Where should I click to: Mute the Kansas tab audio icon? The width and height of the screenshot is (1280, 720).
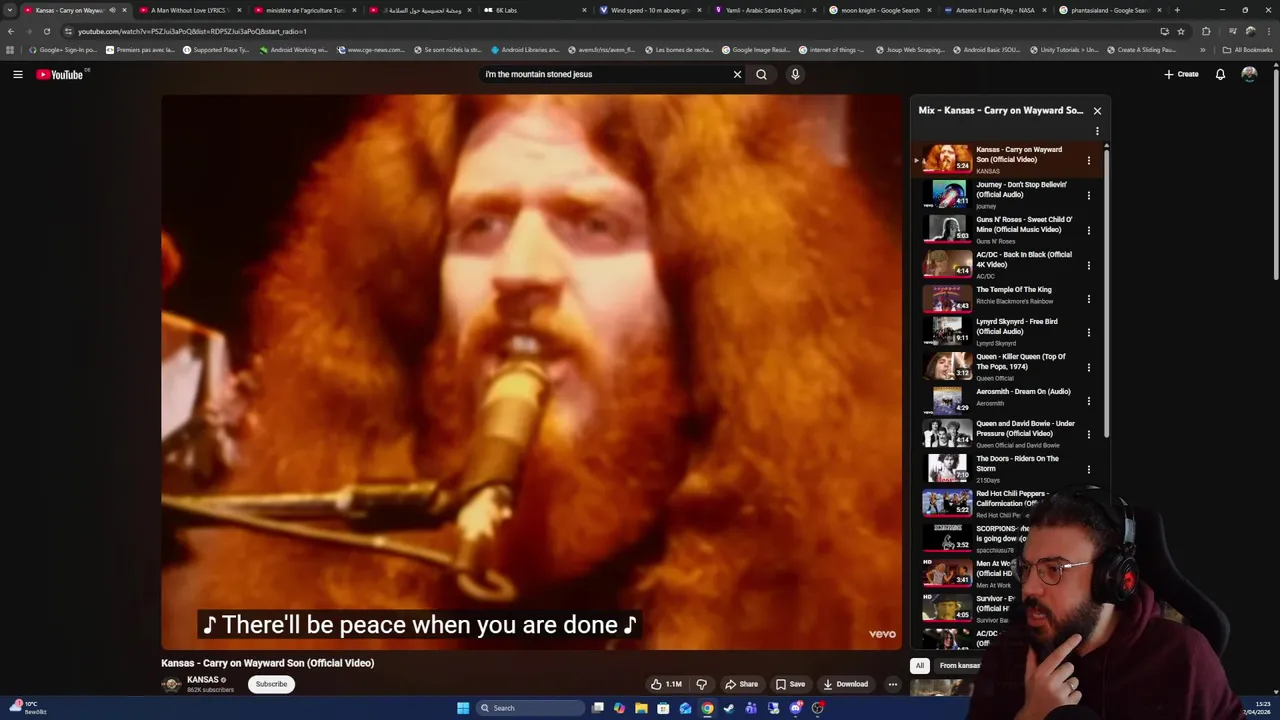(112, 10)
